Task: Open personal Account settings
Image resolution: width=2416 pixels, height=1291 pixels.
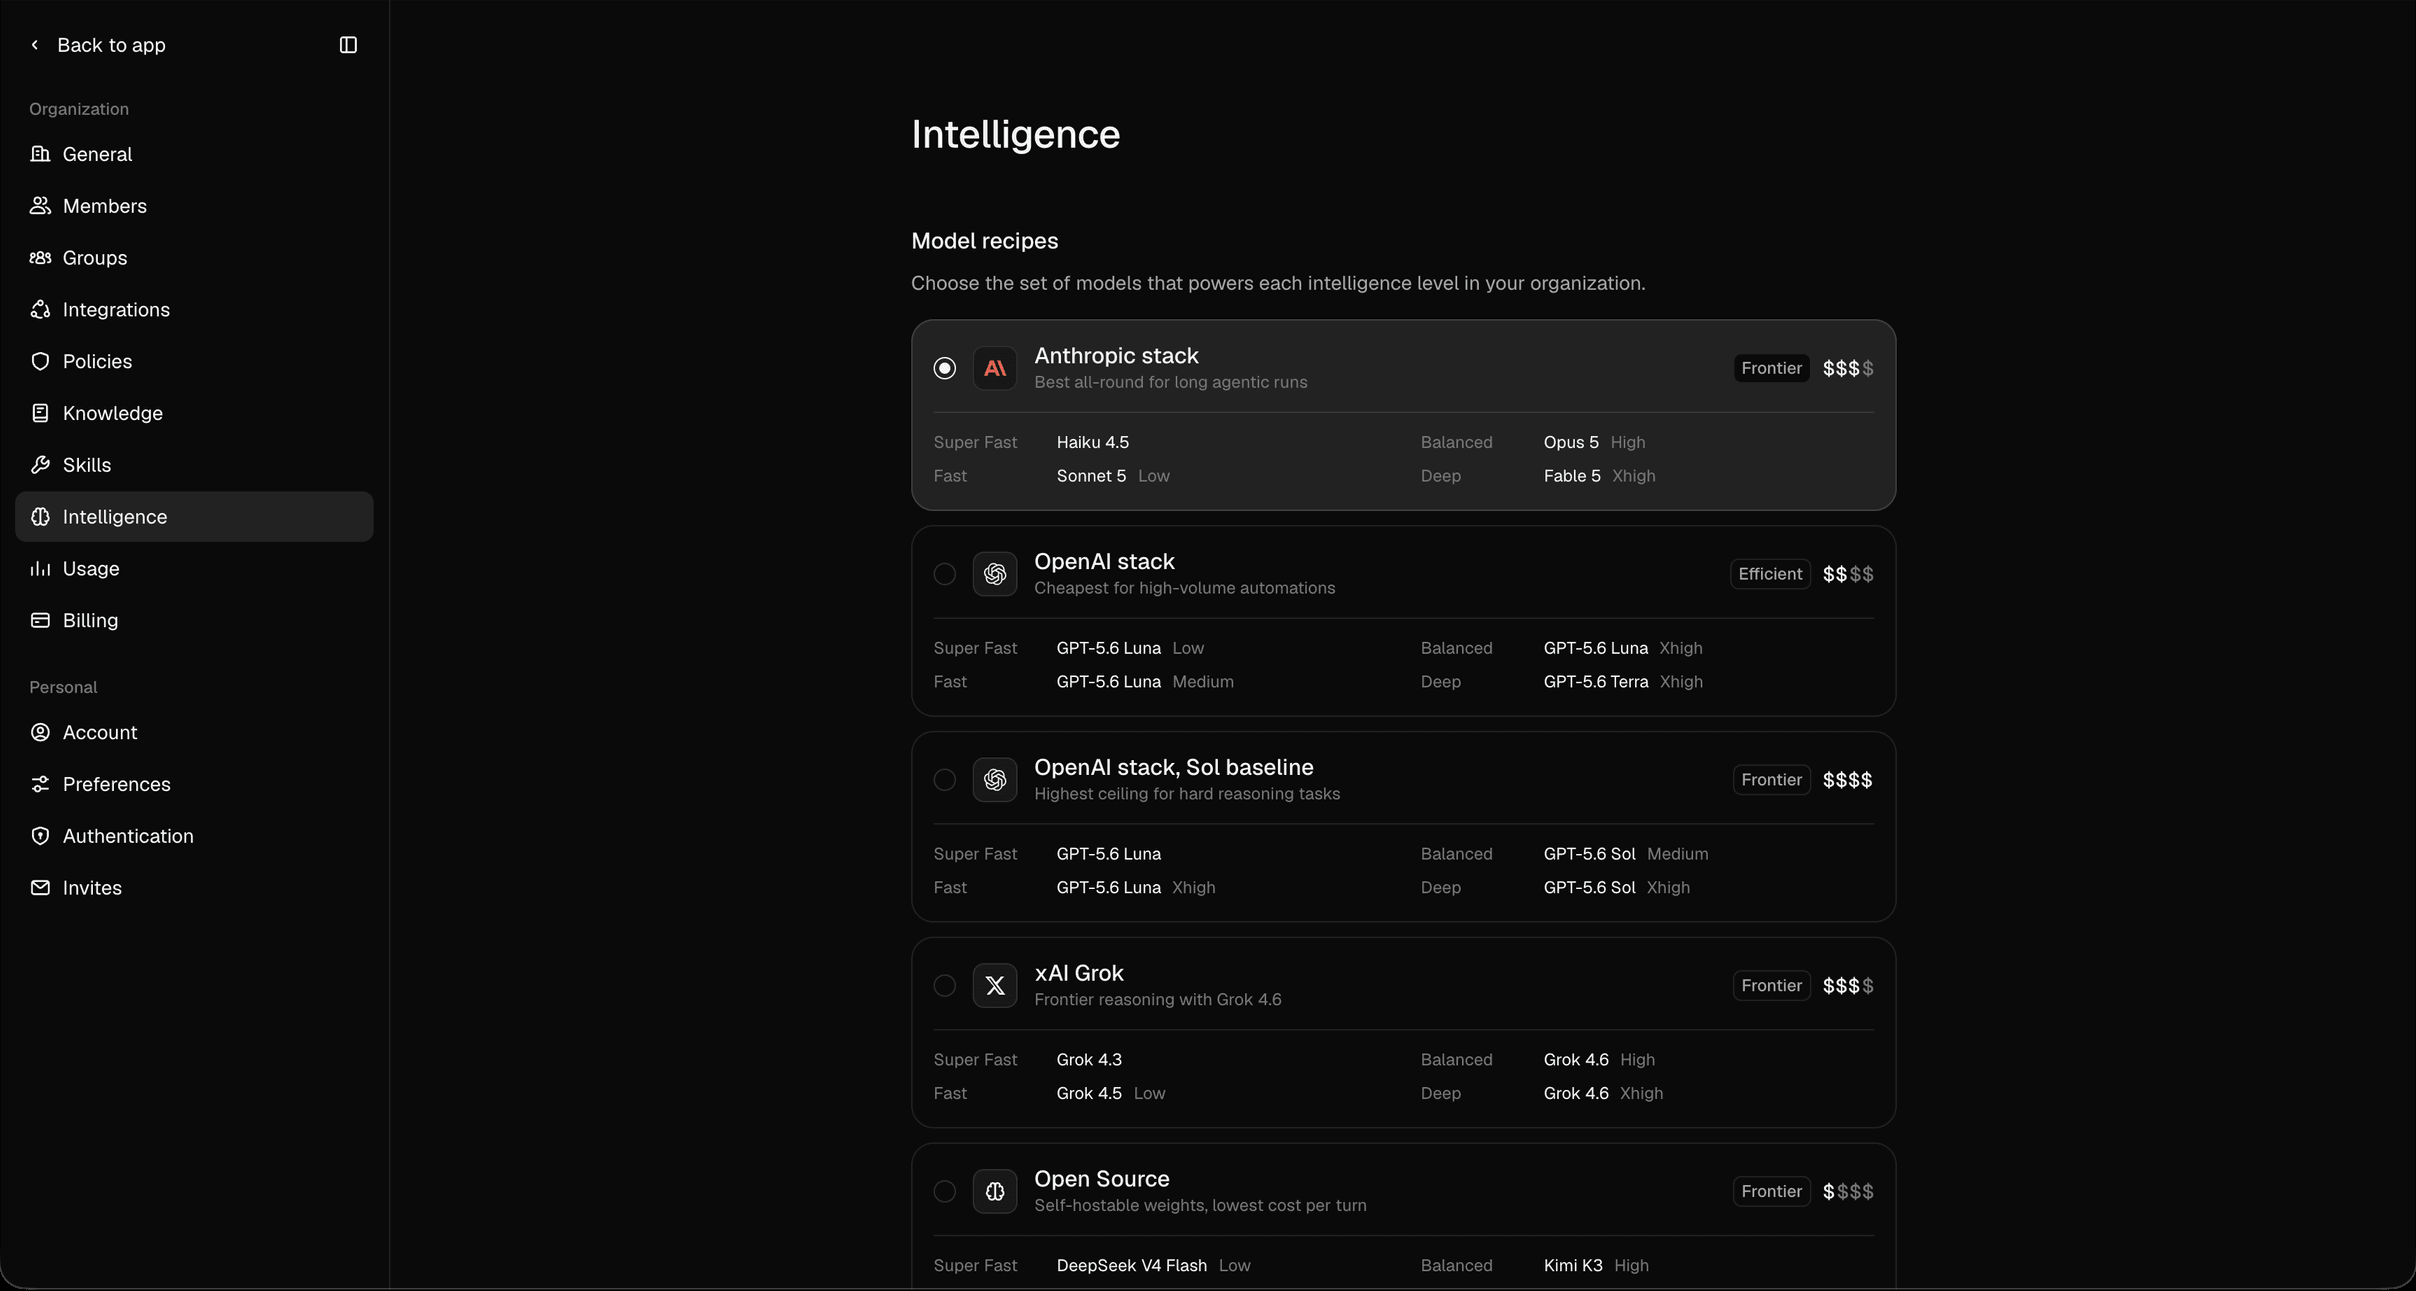Action: 194,733
